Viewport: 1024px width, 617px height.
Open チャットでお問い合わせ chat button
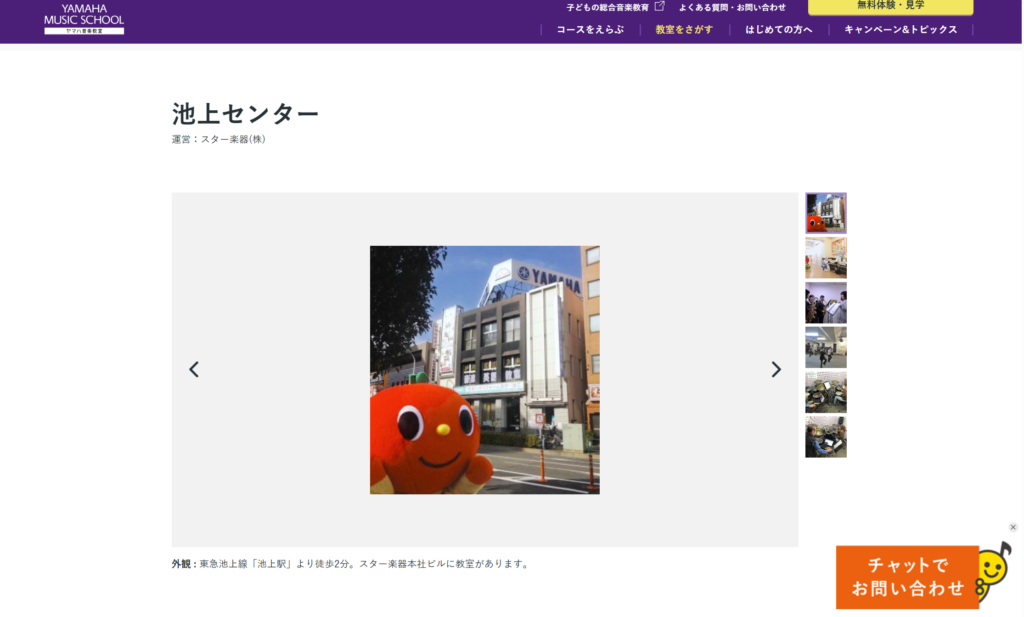point(907,577)
